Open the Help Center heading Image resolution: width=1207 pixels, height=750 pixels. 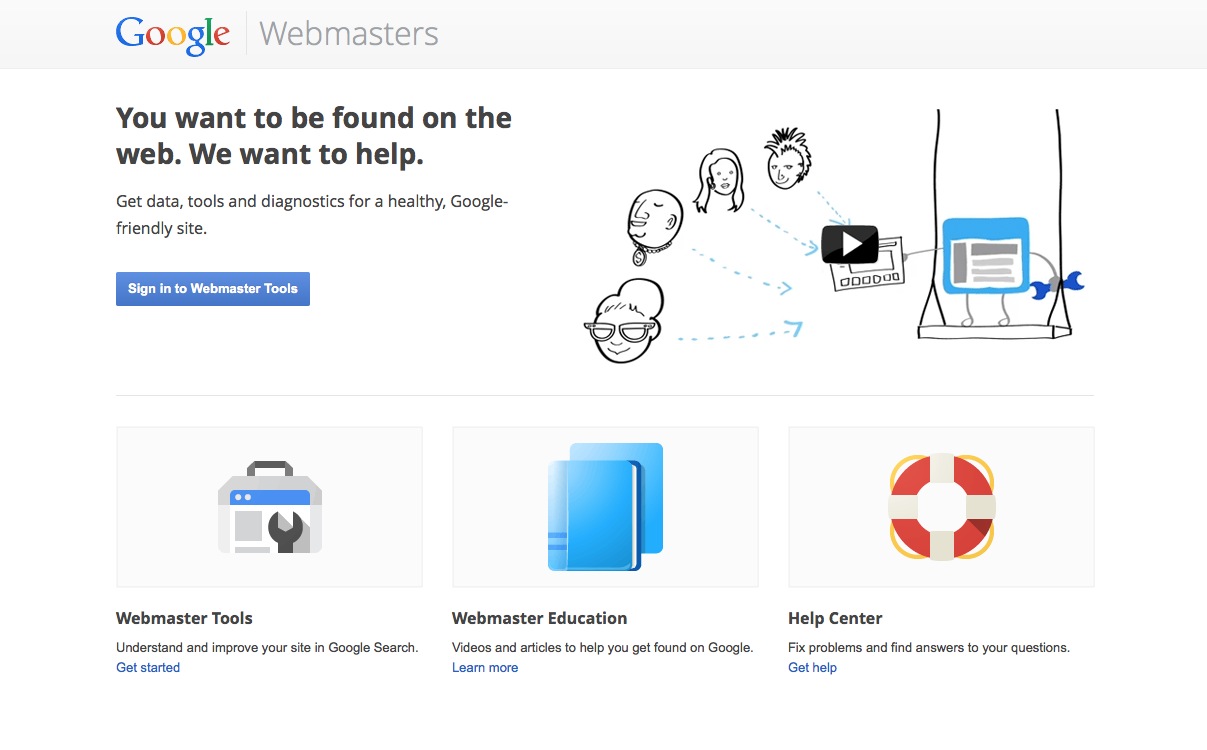point(835,618)
